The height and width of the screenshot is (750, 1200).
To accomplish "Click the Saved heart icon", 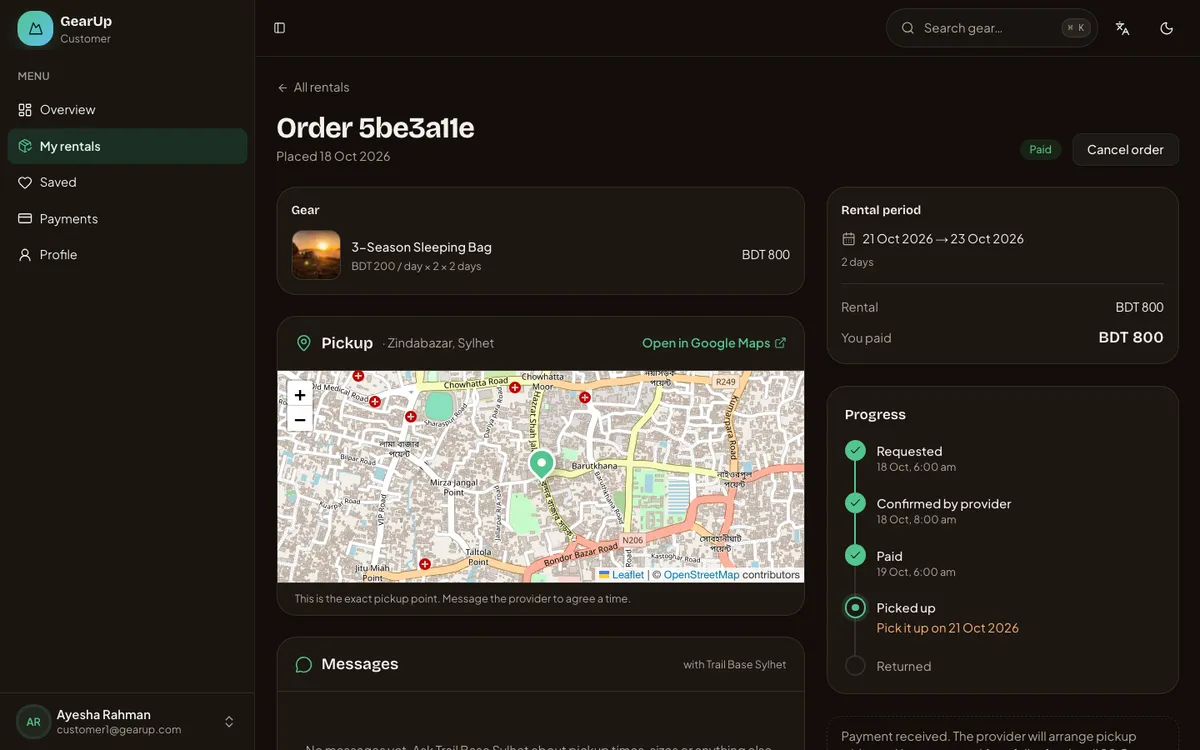I will (x=25, y=182).
